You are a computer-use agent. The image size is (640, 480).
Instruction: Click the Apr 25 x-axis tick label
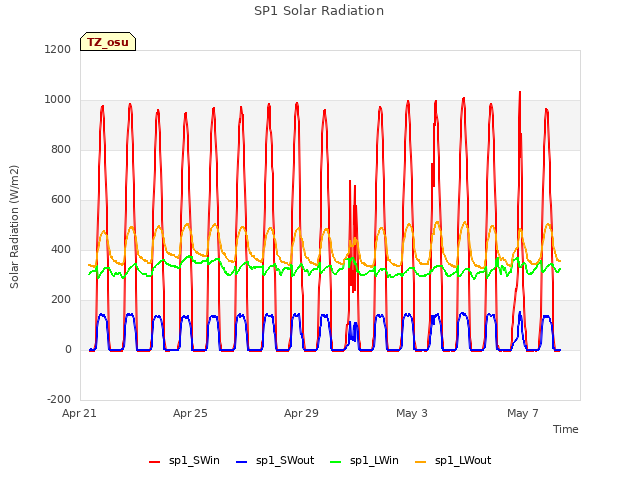pos(190,413)
